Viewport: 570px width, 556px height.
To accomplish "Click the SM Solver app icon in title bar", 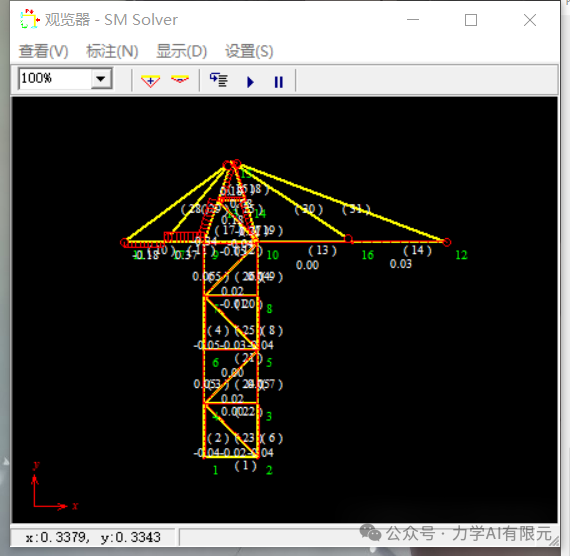I will [29, 20].
